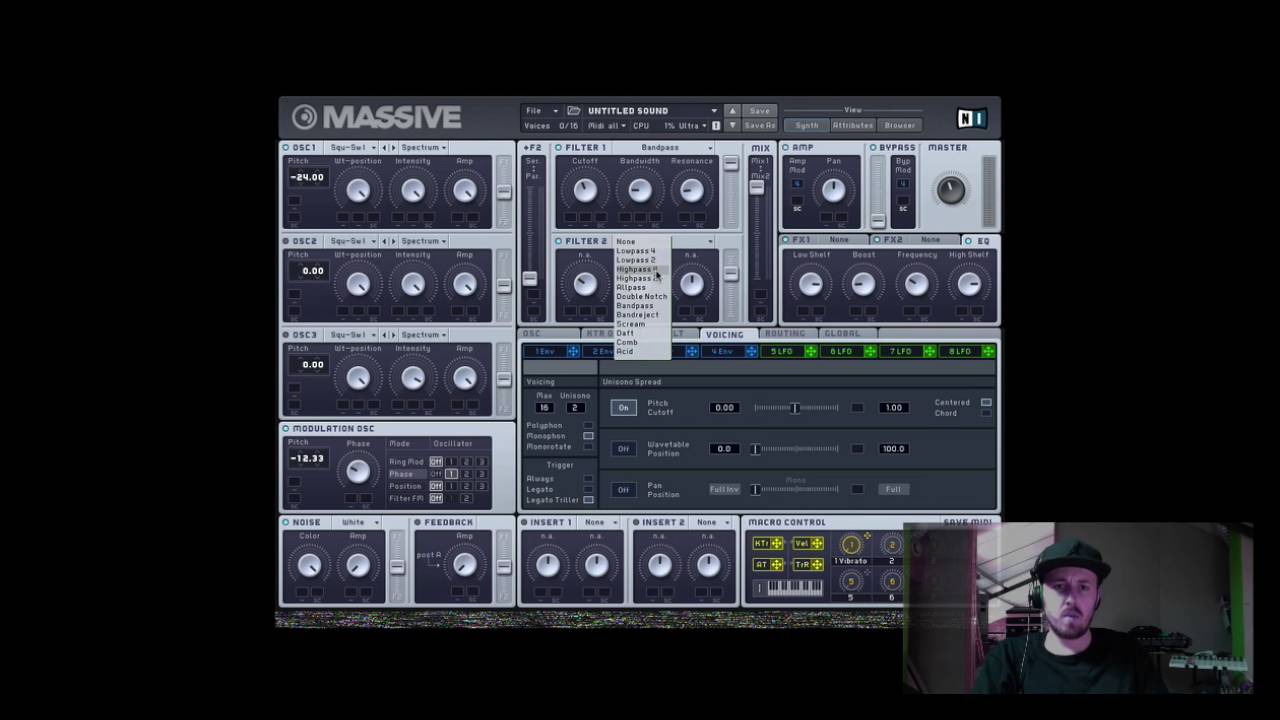Click the Unisono Pitch Cutoff slider
The width and height of the screenshot is (1280, 720).
point(796,408)
